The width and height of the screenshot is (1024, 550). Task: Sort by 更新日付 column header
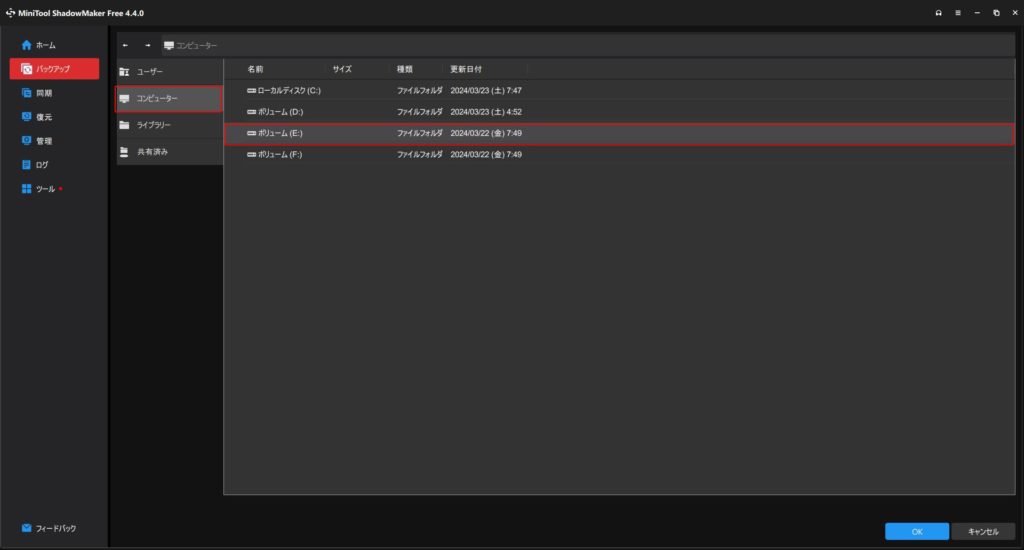[466, 69]
